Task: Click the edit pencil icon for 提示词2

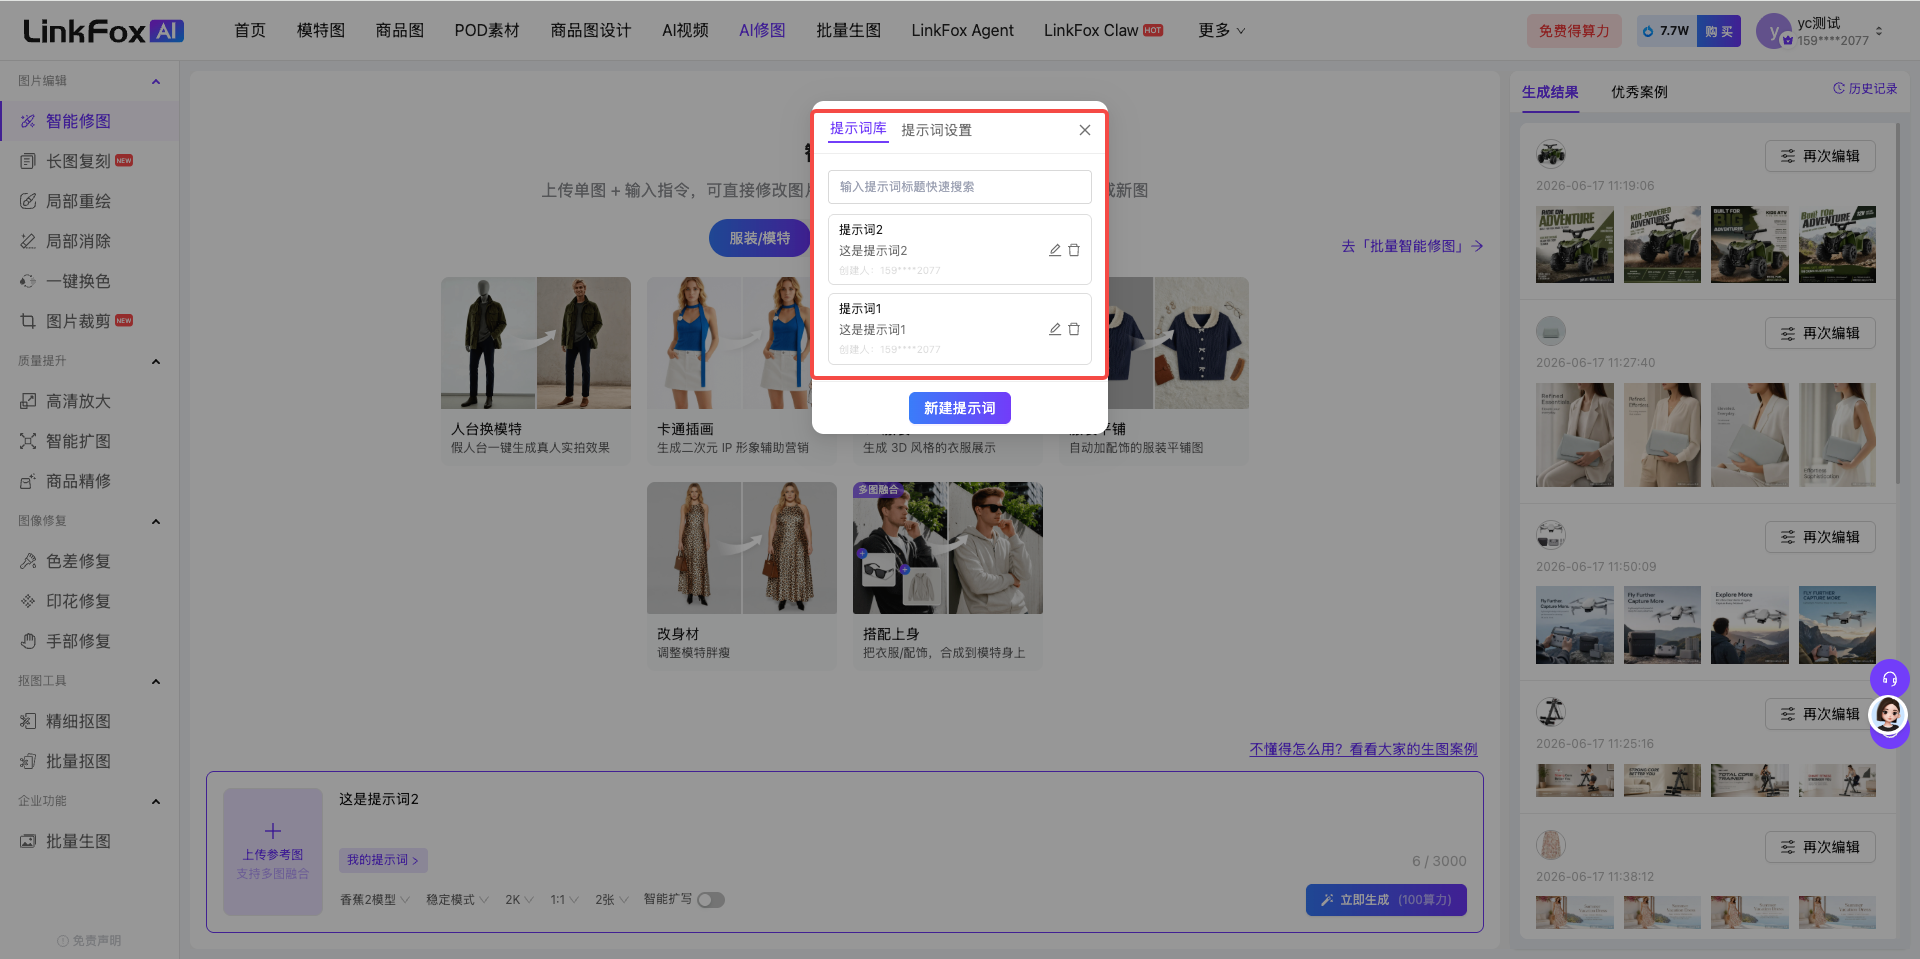Action: click(x=1055, y=250)
